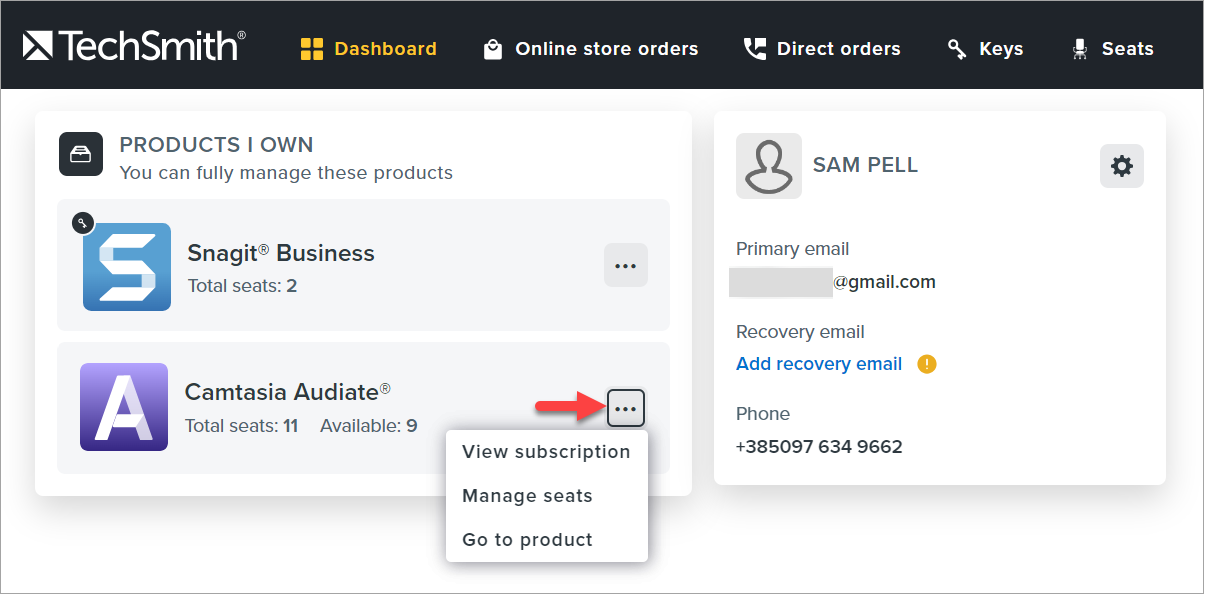Open Snagit Business three-dot options menu
The image size is (1205, 595).
(626, 265)
